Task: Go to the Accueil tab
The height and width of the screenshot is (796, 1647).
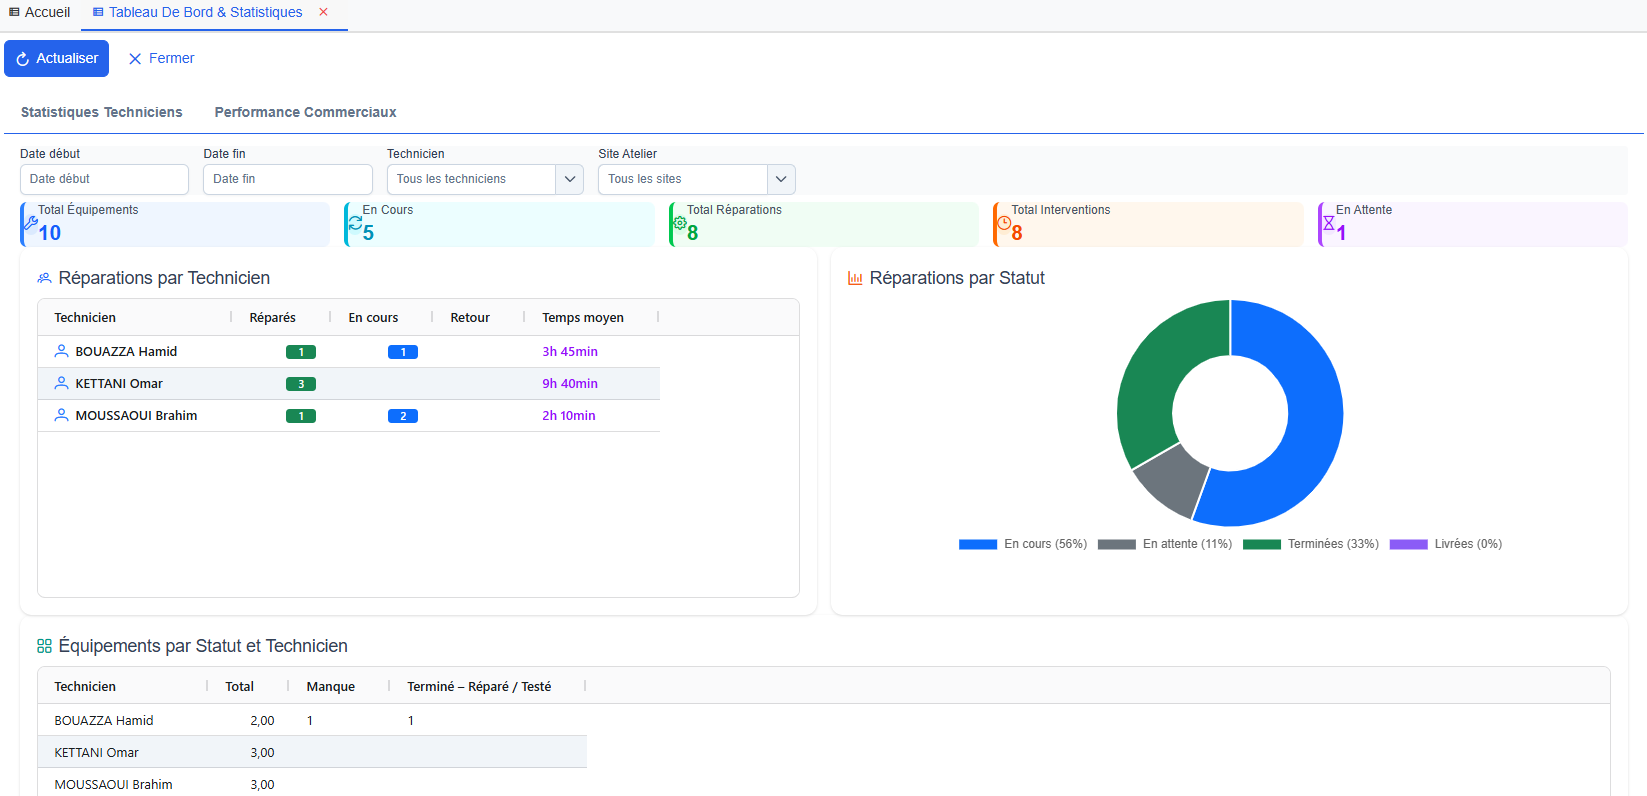Action: (40, 12)
